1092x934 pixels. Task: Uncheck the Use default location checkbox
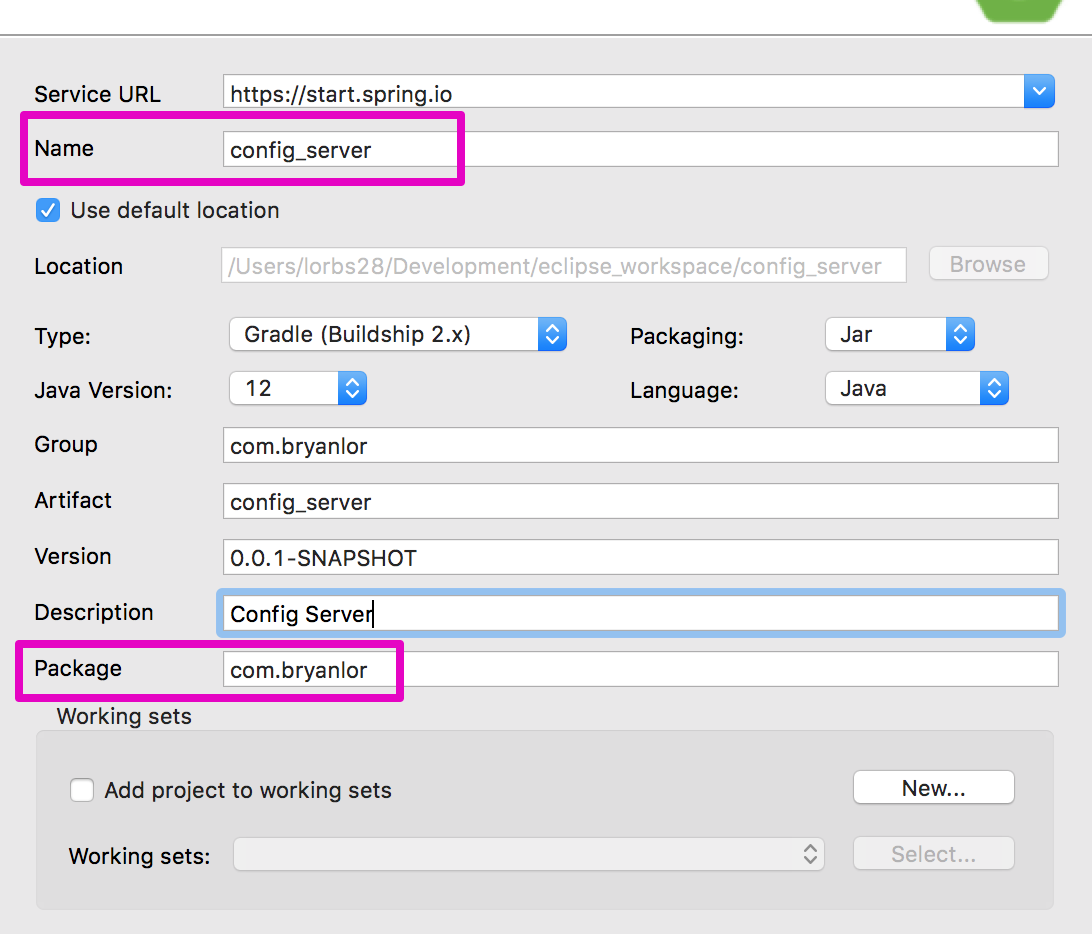47,210
